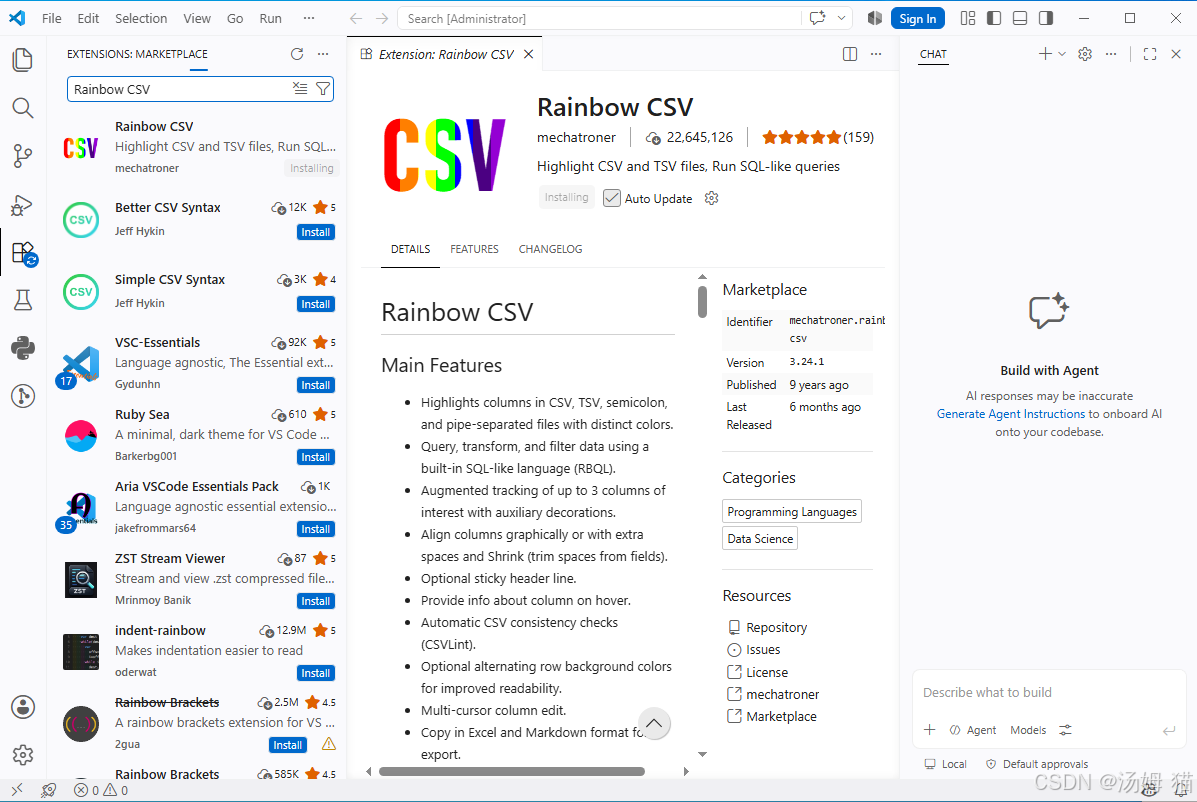Screen dimensions: 1197x802
Task: Open the Search view in activity bar
Action: (x=23, y=108)
